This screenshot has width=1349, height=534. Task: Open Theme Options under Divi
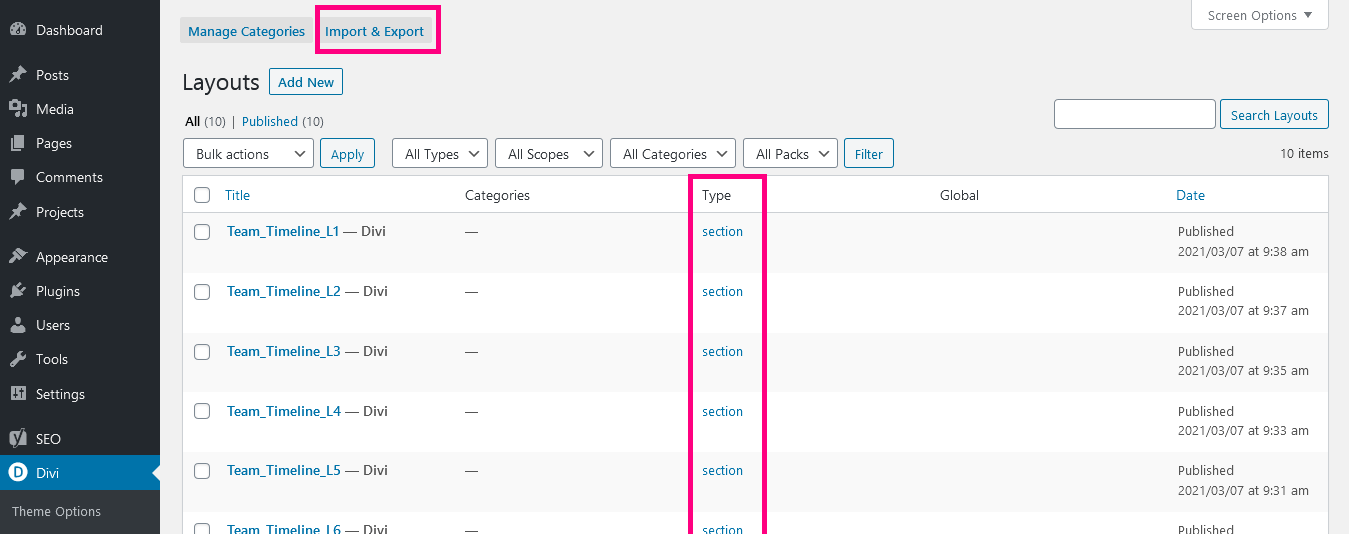click(56, 511)
